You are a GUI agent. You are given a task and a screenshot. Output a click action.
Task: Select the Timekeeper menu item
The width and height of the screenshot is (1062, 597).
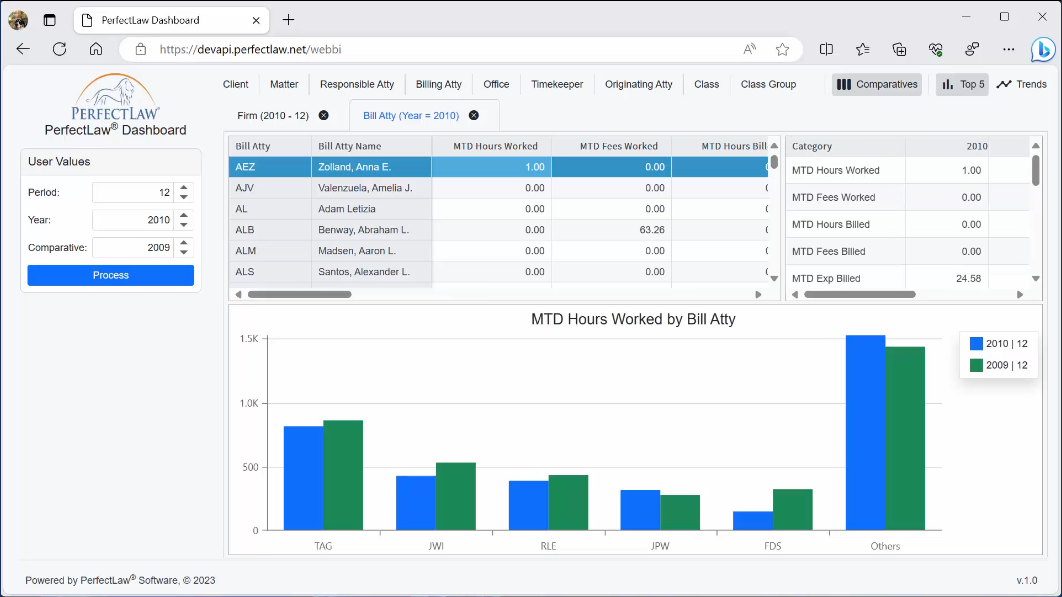click(x=557, y=85)
